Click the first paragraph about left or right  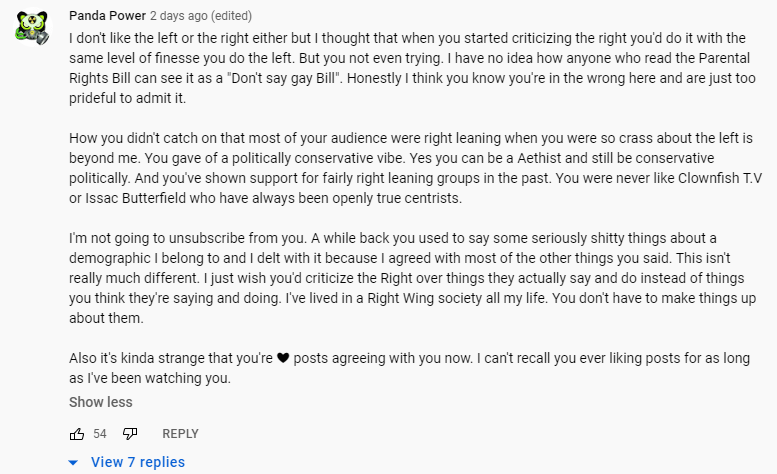pyautogui.click(x=412, y=68)
